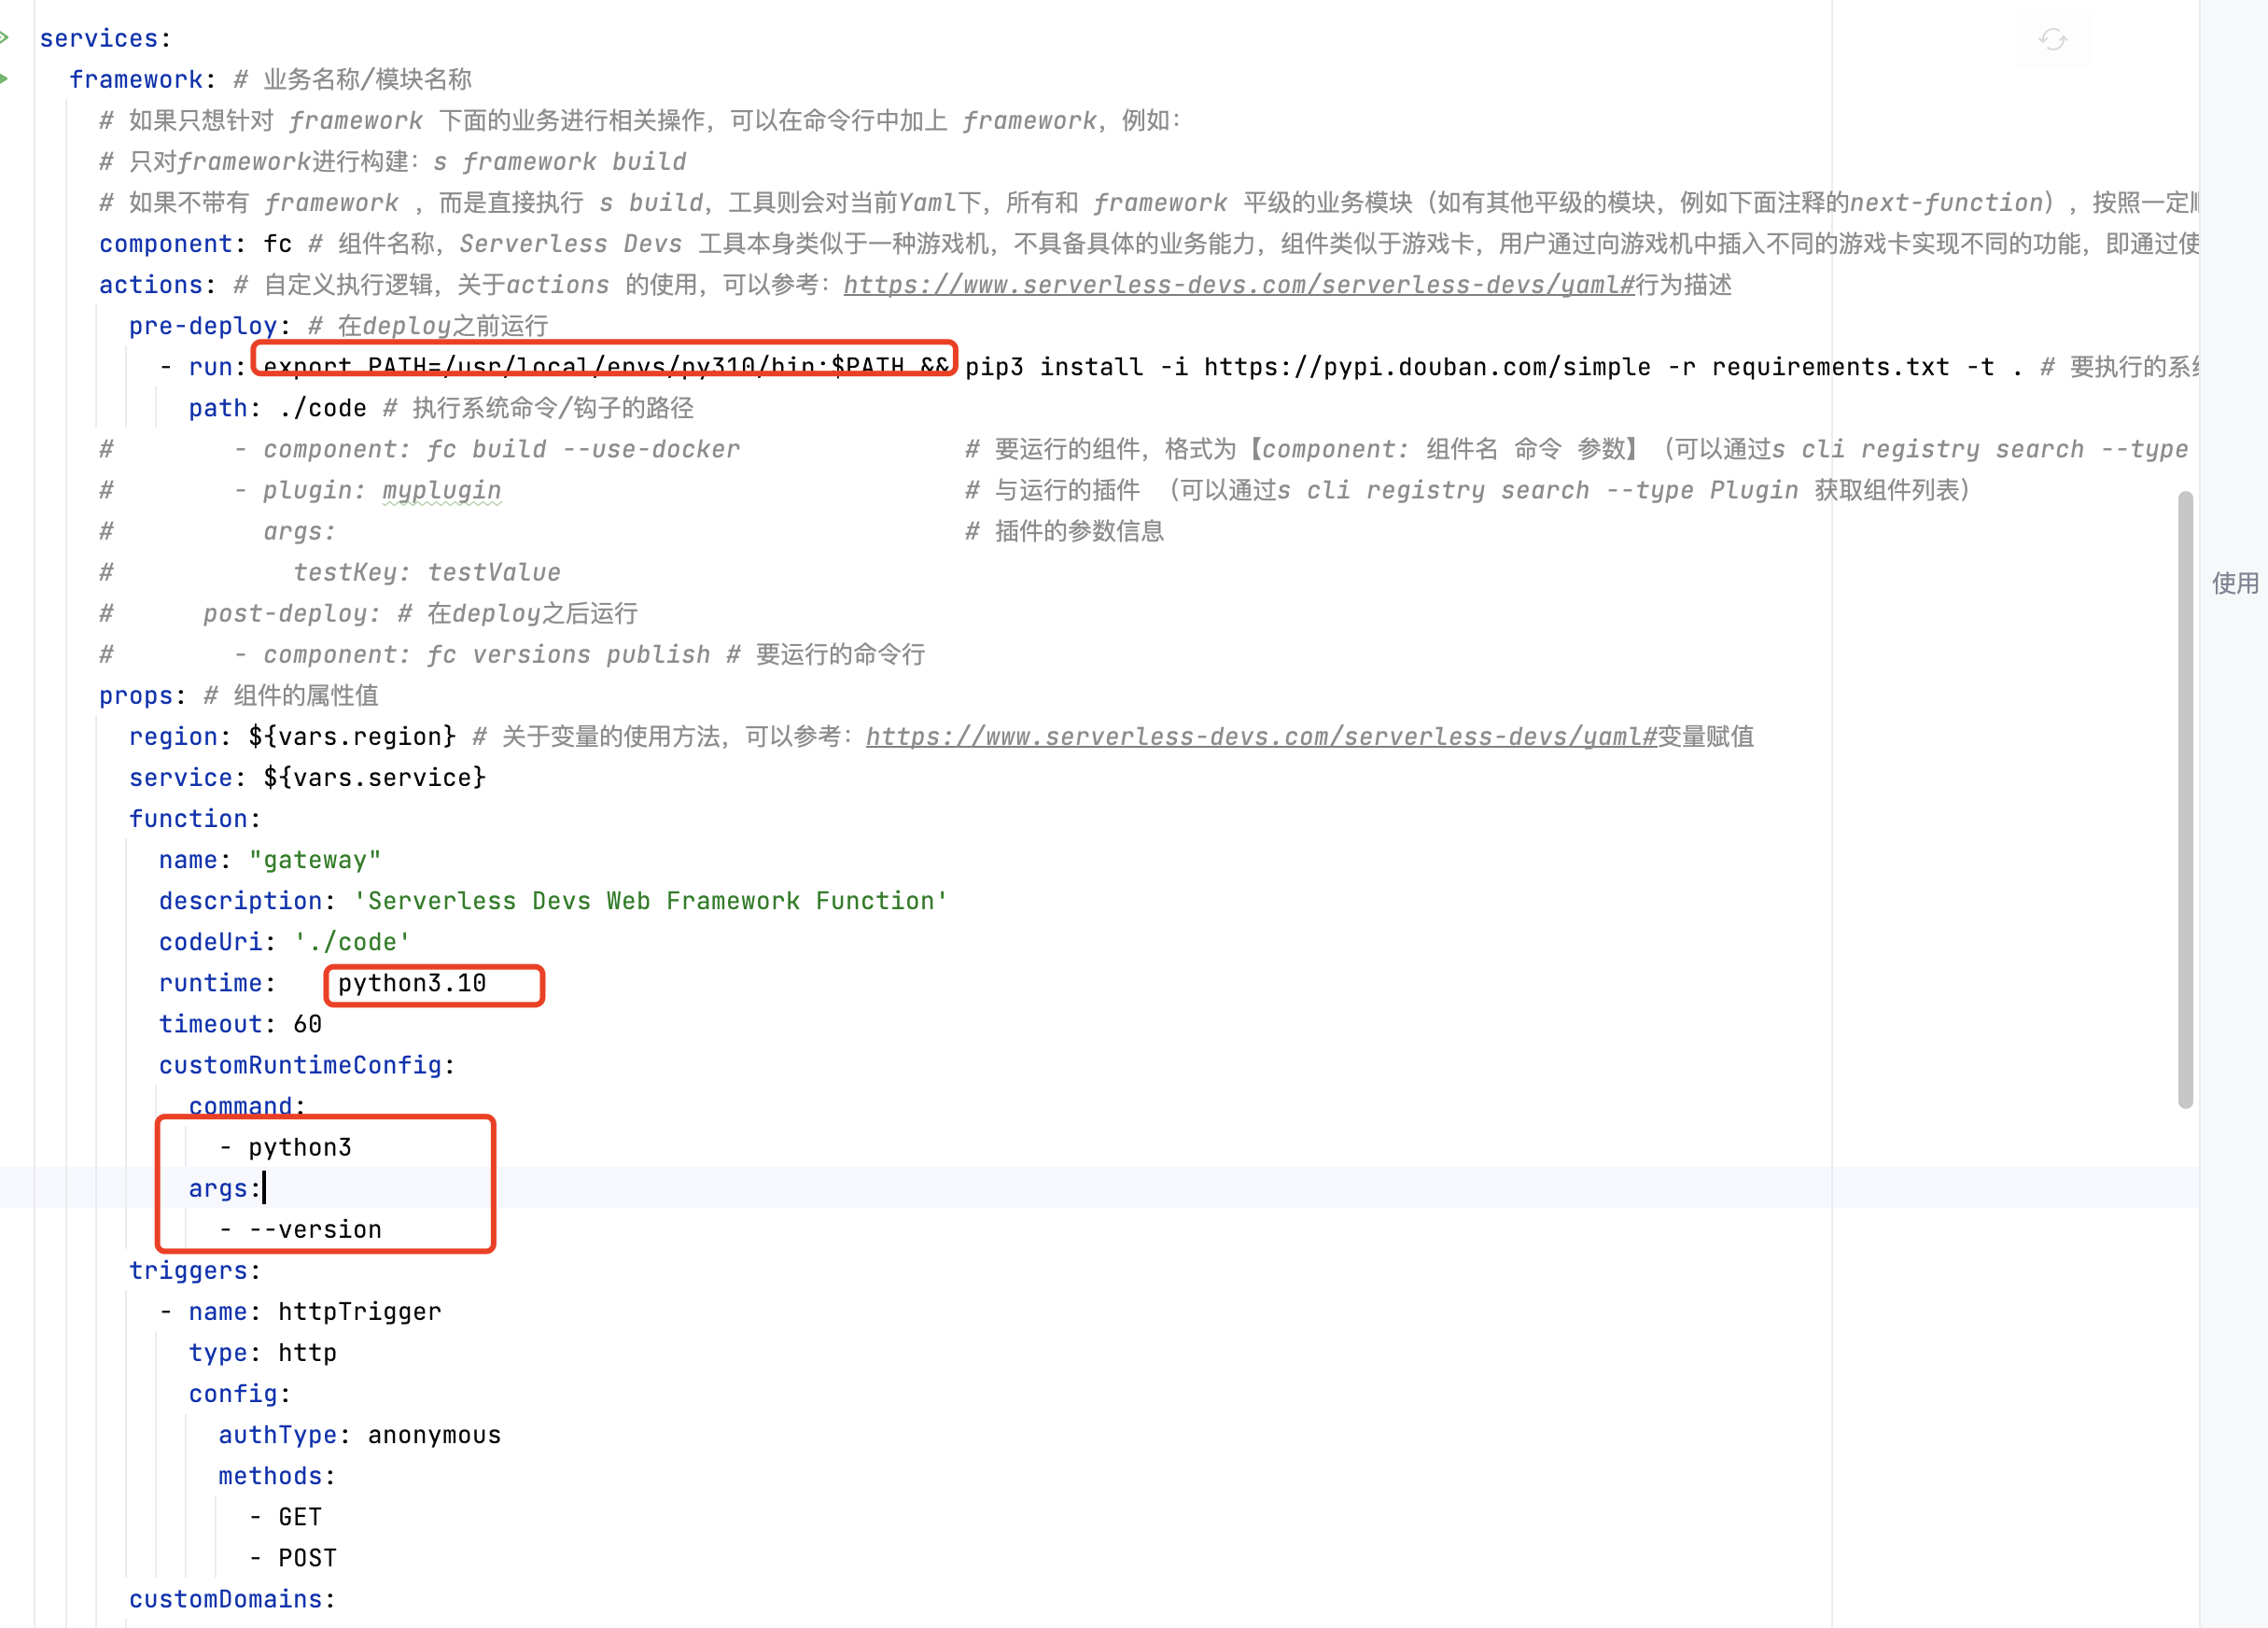This screenshot has width=2268, height=1628.
Task: Click the "command:" key
Action: pos(247,1106)
